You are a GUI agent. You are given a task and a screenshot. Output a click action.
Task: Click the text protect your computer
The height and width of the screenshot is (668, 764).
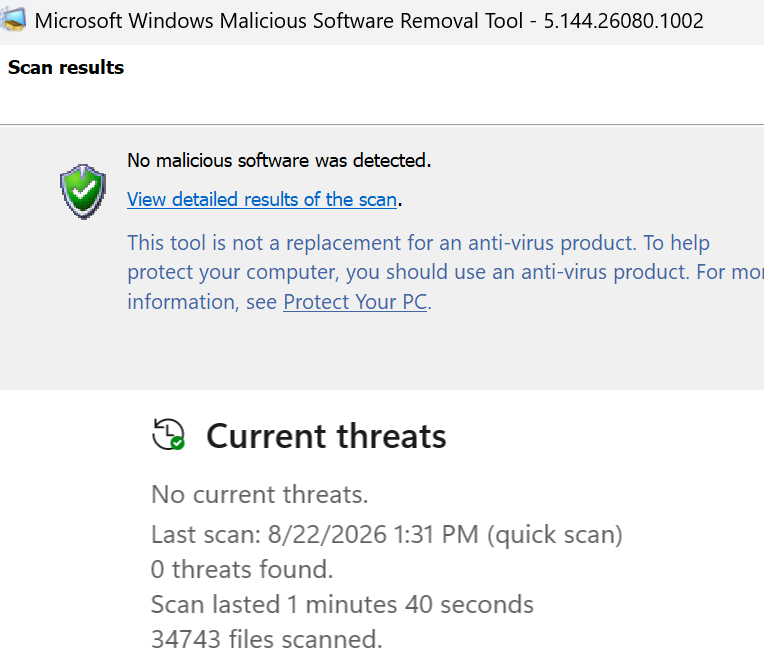[233, 272]
